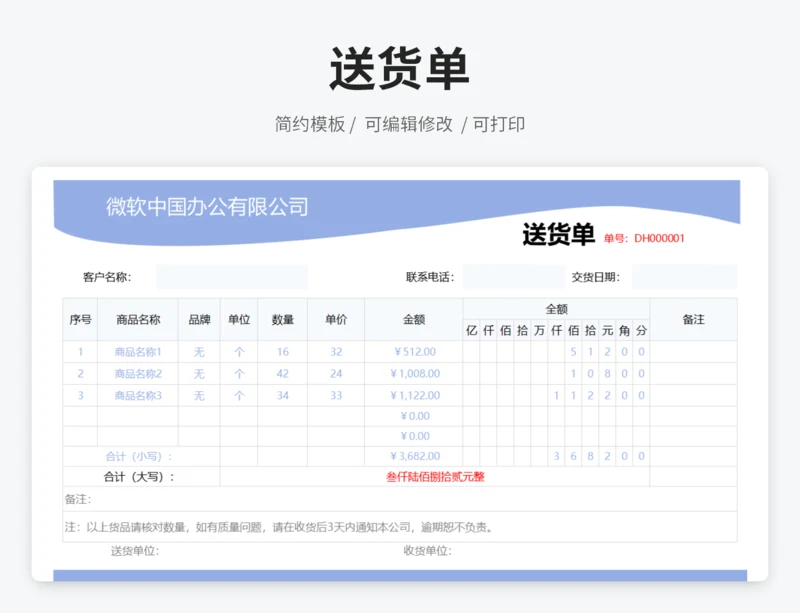Click the red order number DH000001

tap(659, 238)
